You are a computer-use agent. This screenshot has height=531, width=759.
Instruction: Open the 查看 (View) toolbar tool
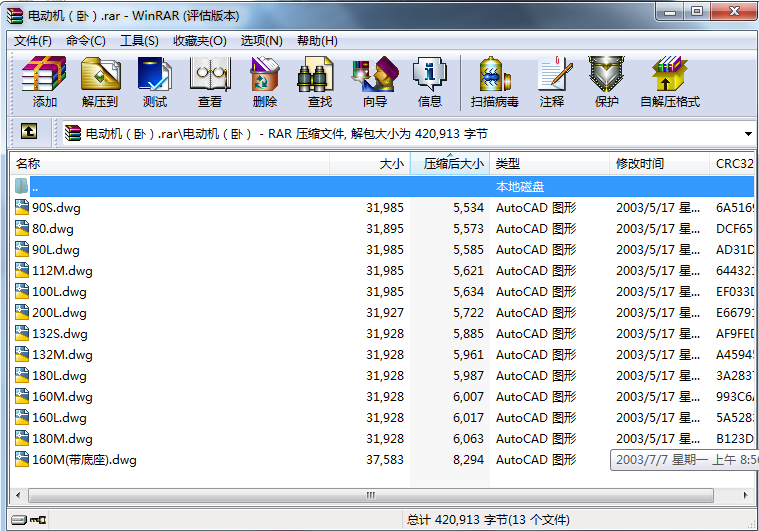tap(209, 81)
